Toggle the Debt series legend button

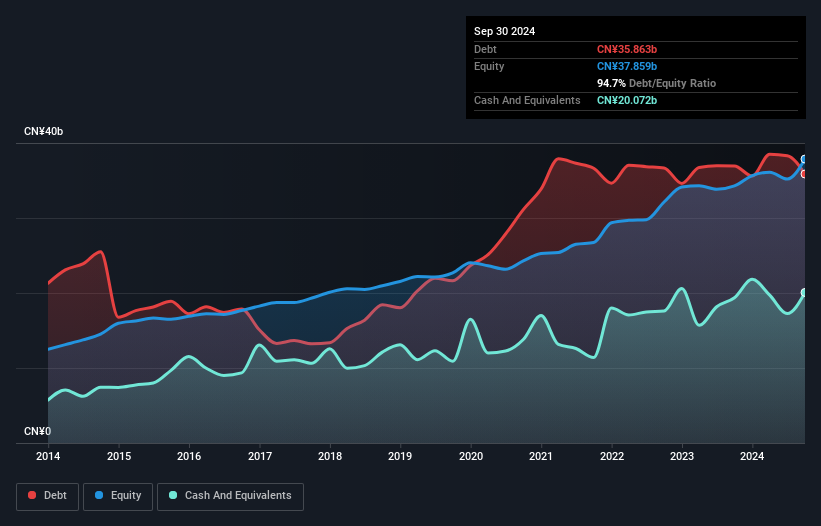[48, 496]
